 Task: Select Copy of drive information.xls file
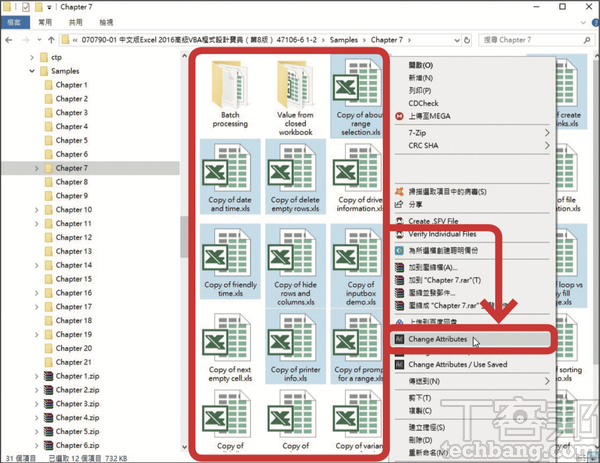357,177
